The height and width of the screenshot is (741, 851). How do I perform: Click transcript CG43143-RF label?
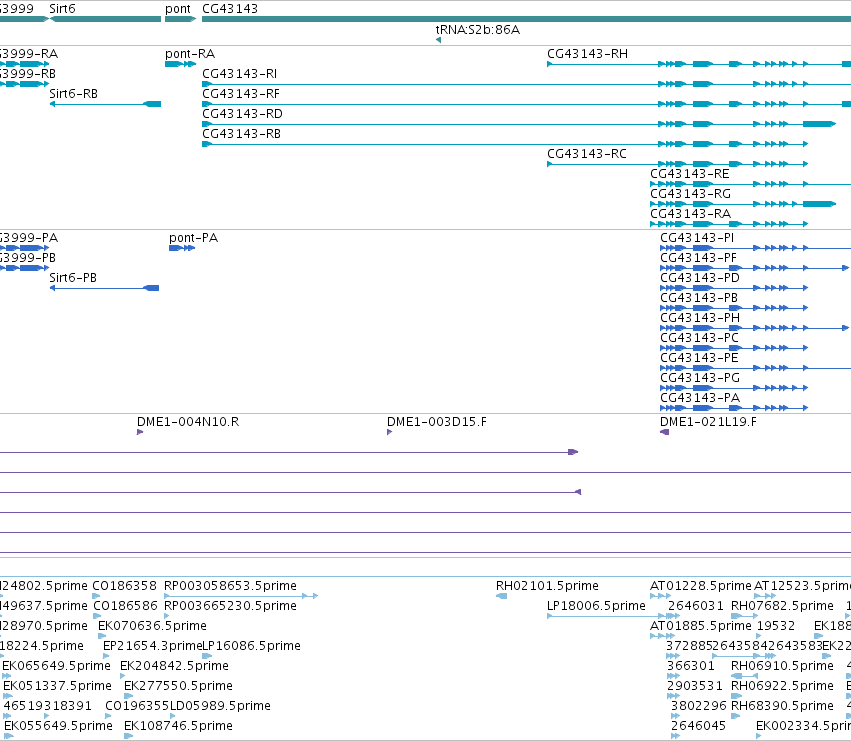tap(241, 94)
